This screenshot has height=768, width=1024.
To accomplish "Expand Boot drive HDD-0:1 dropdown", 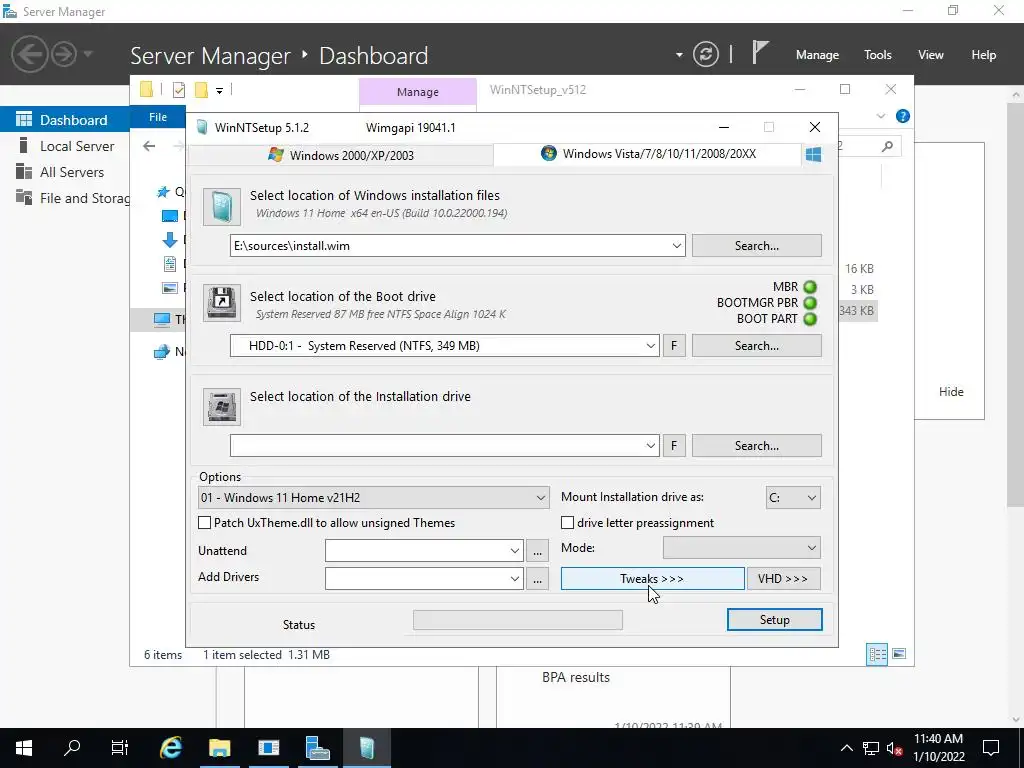I will coord(650,345).
